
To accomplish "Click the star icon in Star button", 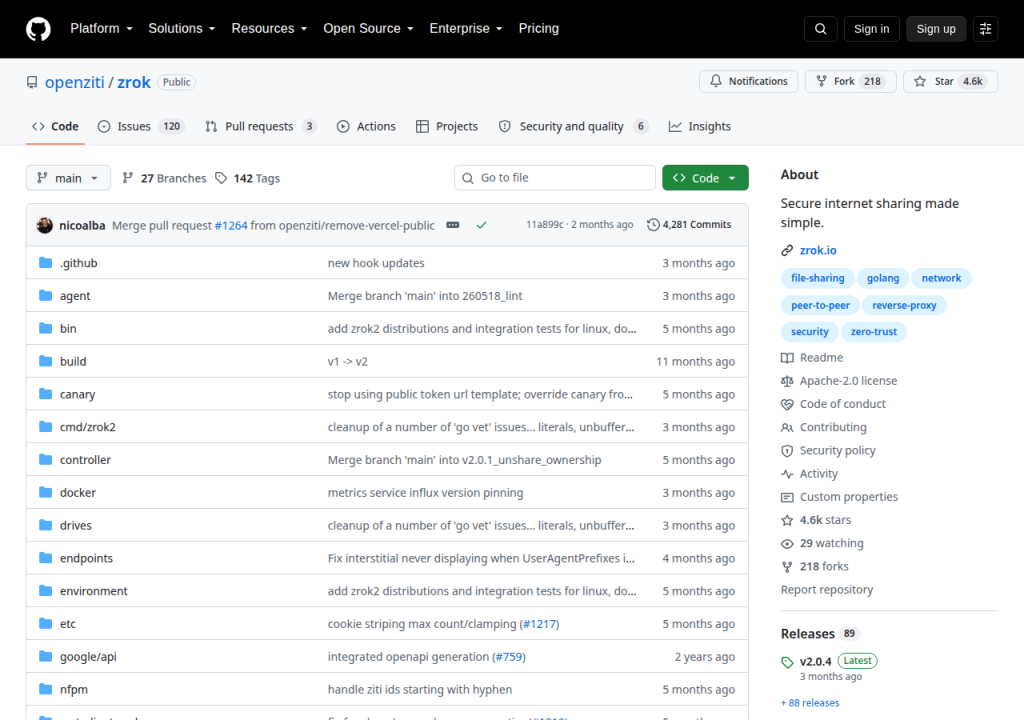I will (920, 81).
